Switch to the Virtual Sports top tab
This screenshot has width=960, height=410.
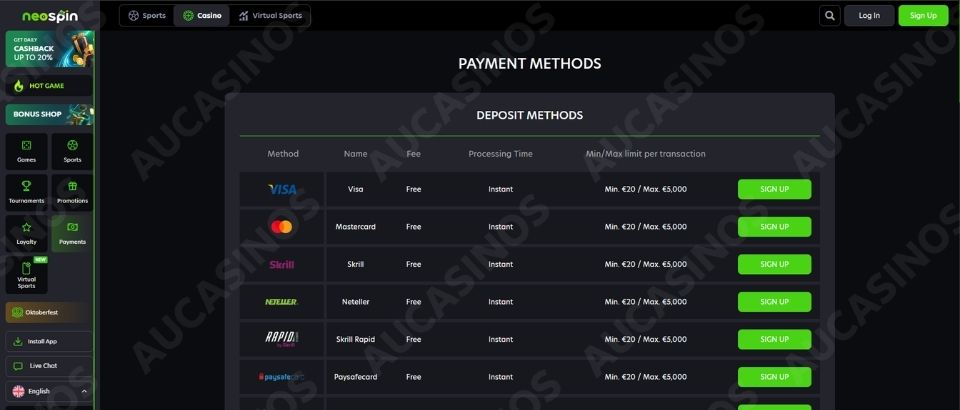coord(270,16)
